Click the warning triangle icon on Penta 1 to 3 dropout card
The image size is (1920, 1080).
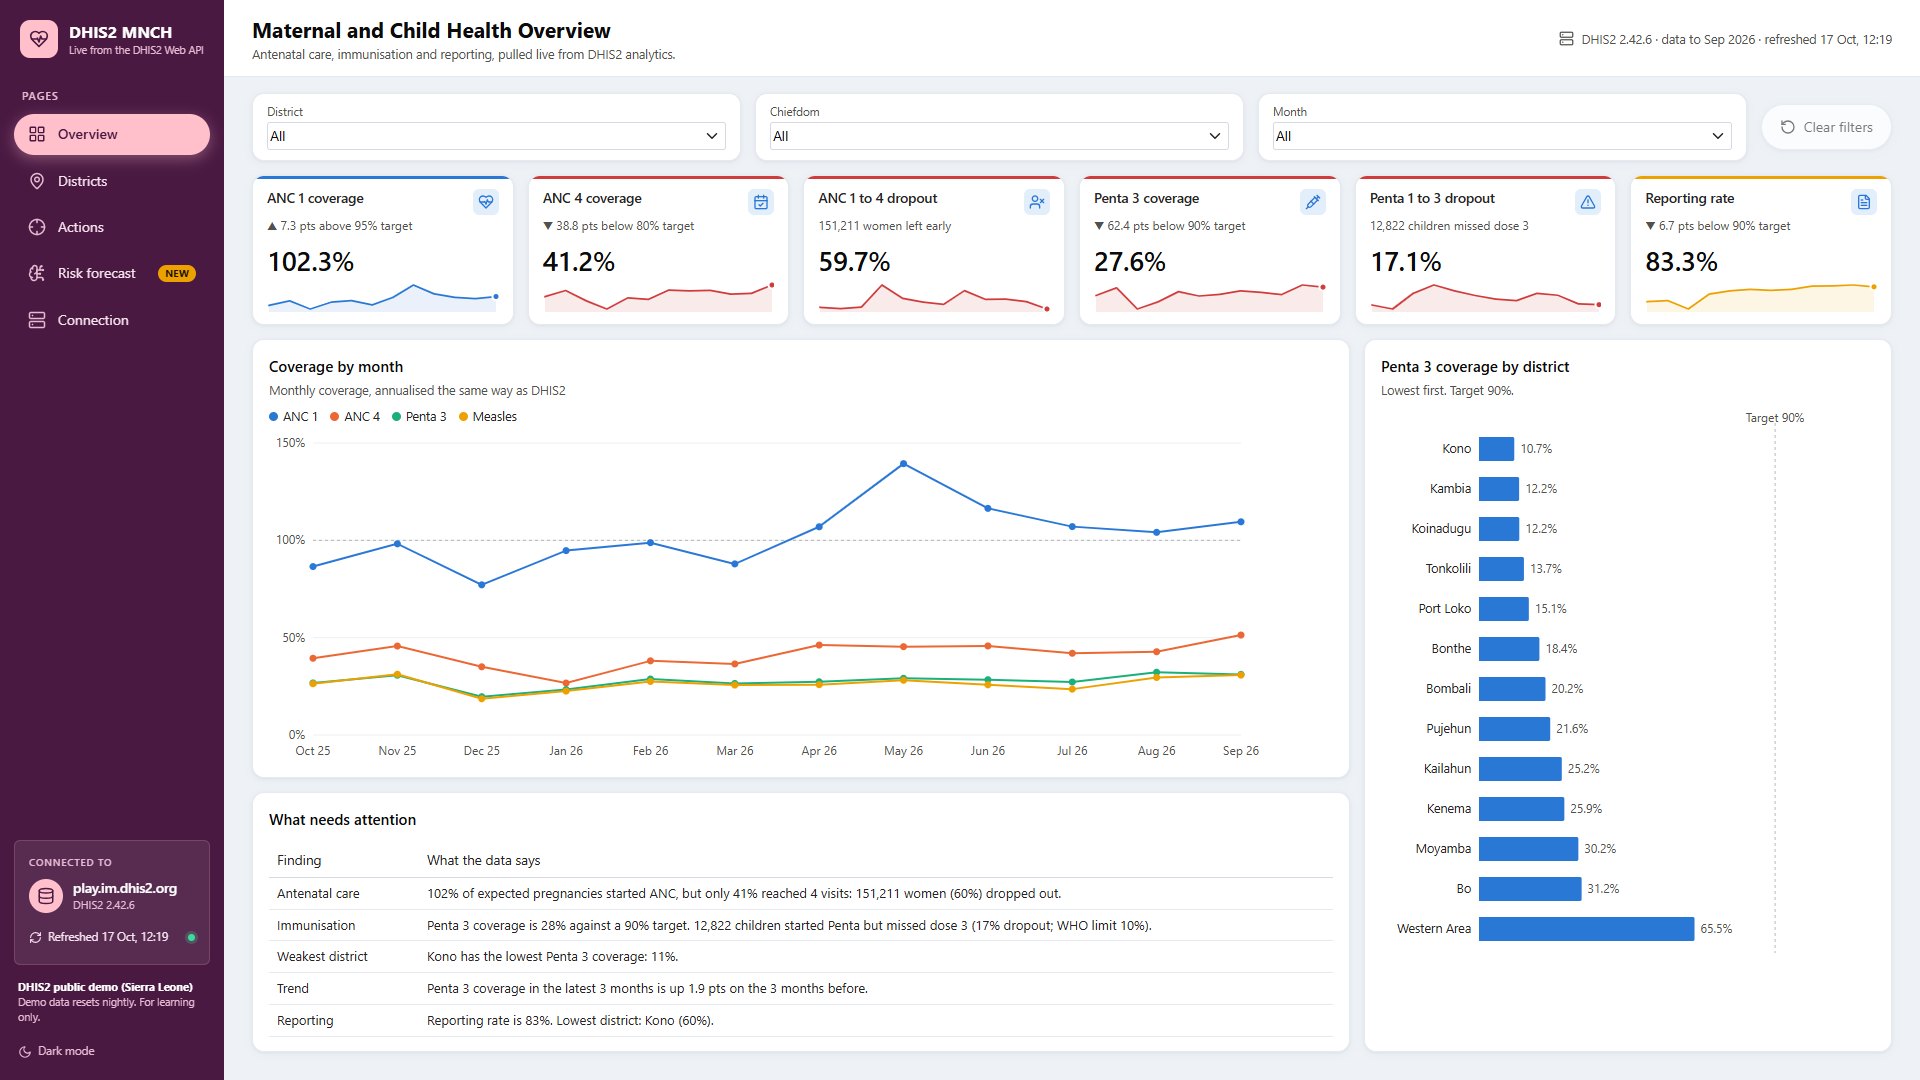pos(1588,202)
